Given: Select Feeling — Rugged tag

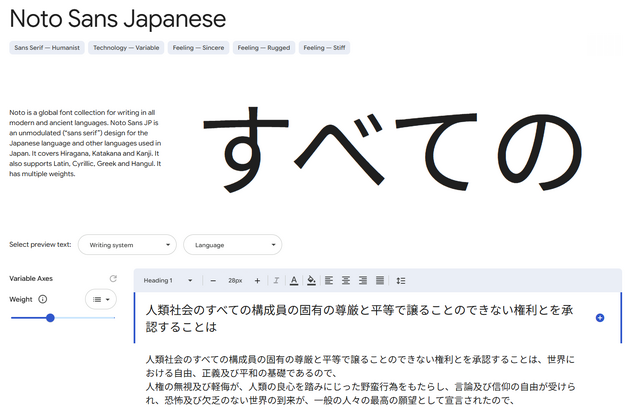Looking at the screenshot, I should (264, 48).
